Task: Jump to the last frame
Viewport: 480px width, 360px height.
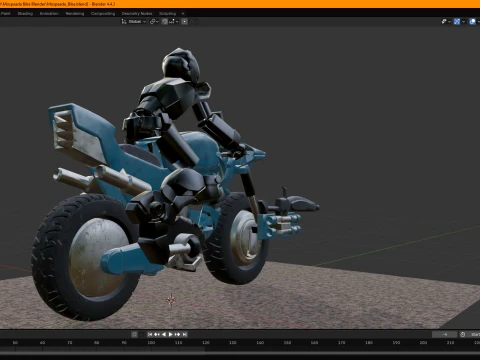Action: [184, 334]
